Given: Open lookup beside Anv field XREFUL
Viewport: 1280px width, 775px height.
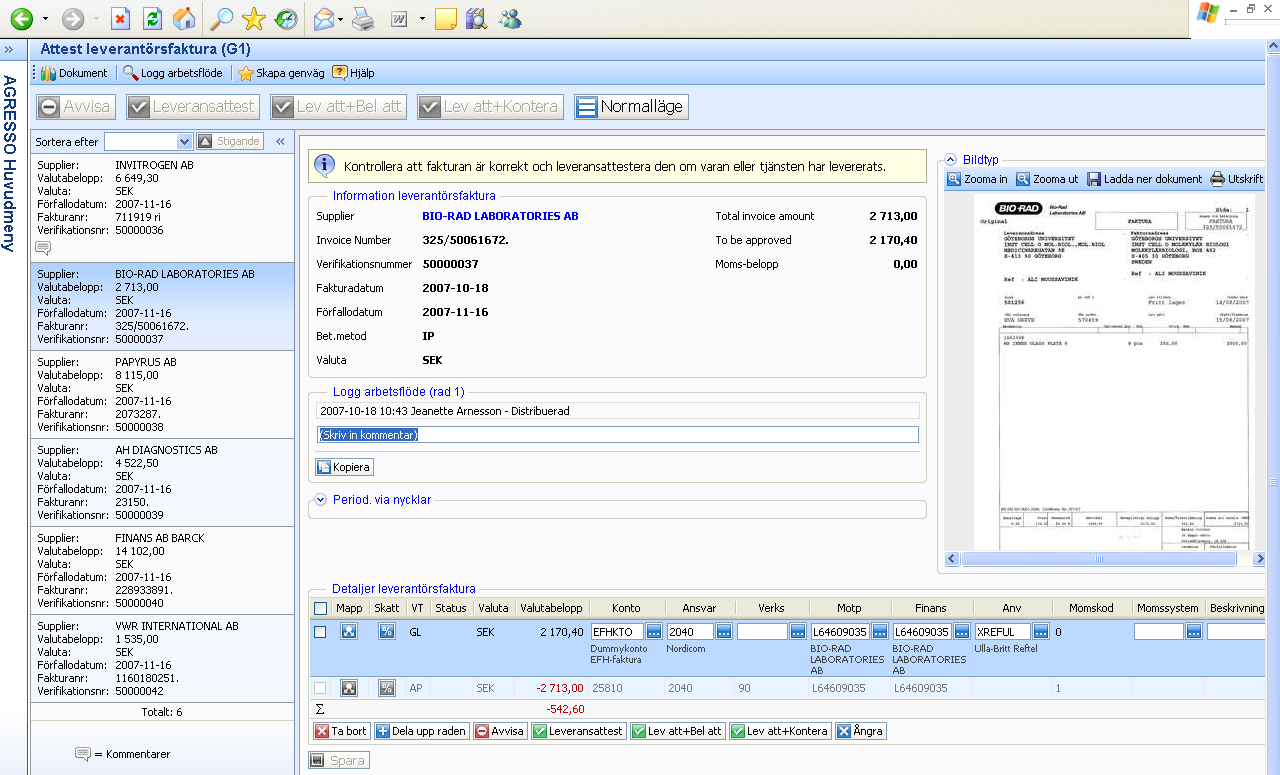Looking at the screenshot, I should pos(1042,632).
